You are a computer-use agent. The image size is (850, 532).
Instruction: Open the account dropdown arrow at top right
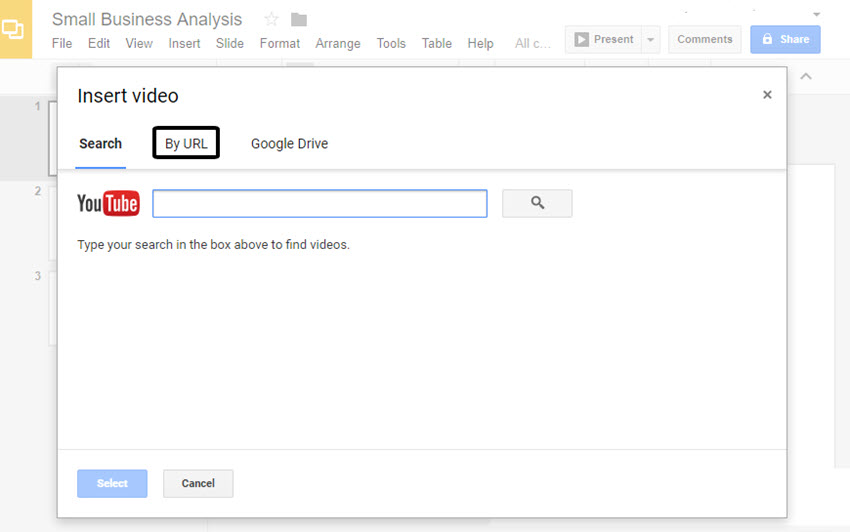[x=816, y=14]
